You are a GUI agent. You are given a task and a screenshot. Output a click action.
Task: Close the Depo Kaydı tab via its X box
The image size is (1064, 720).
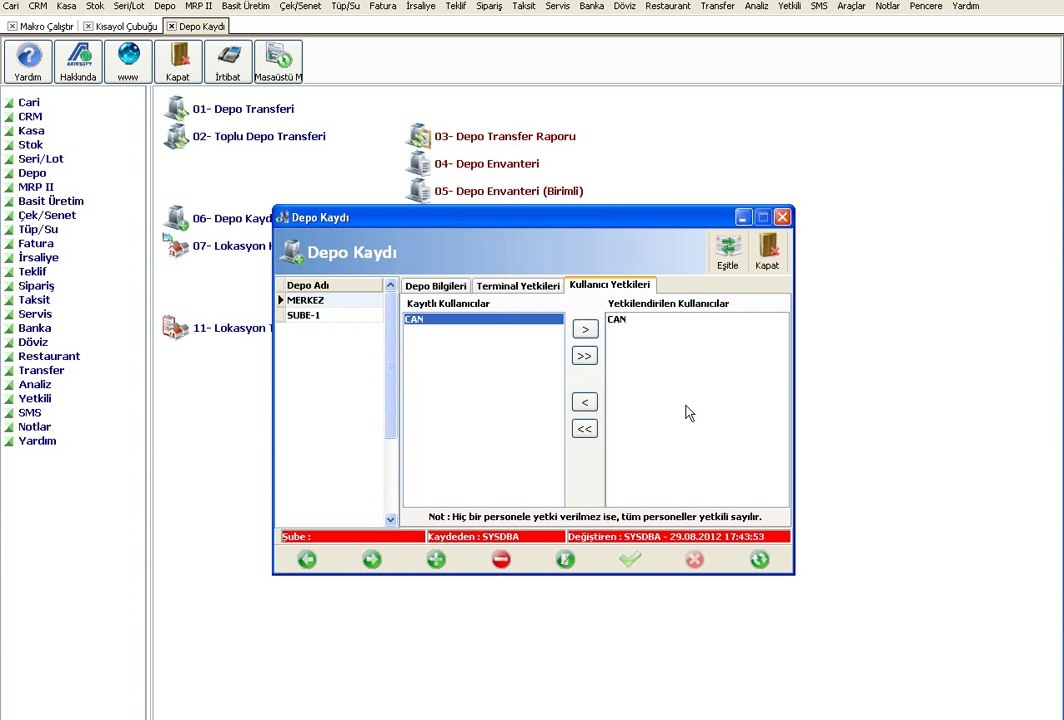[172, 26]
